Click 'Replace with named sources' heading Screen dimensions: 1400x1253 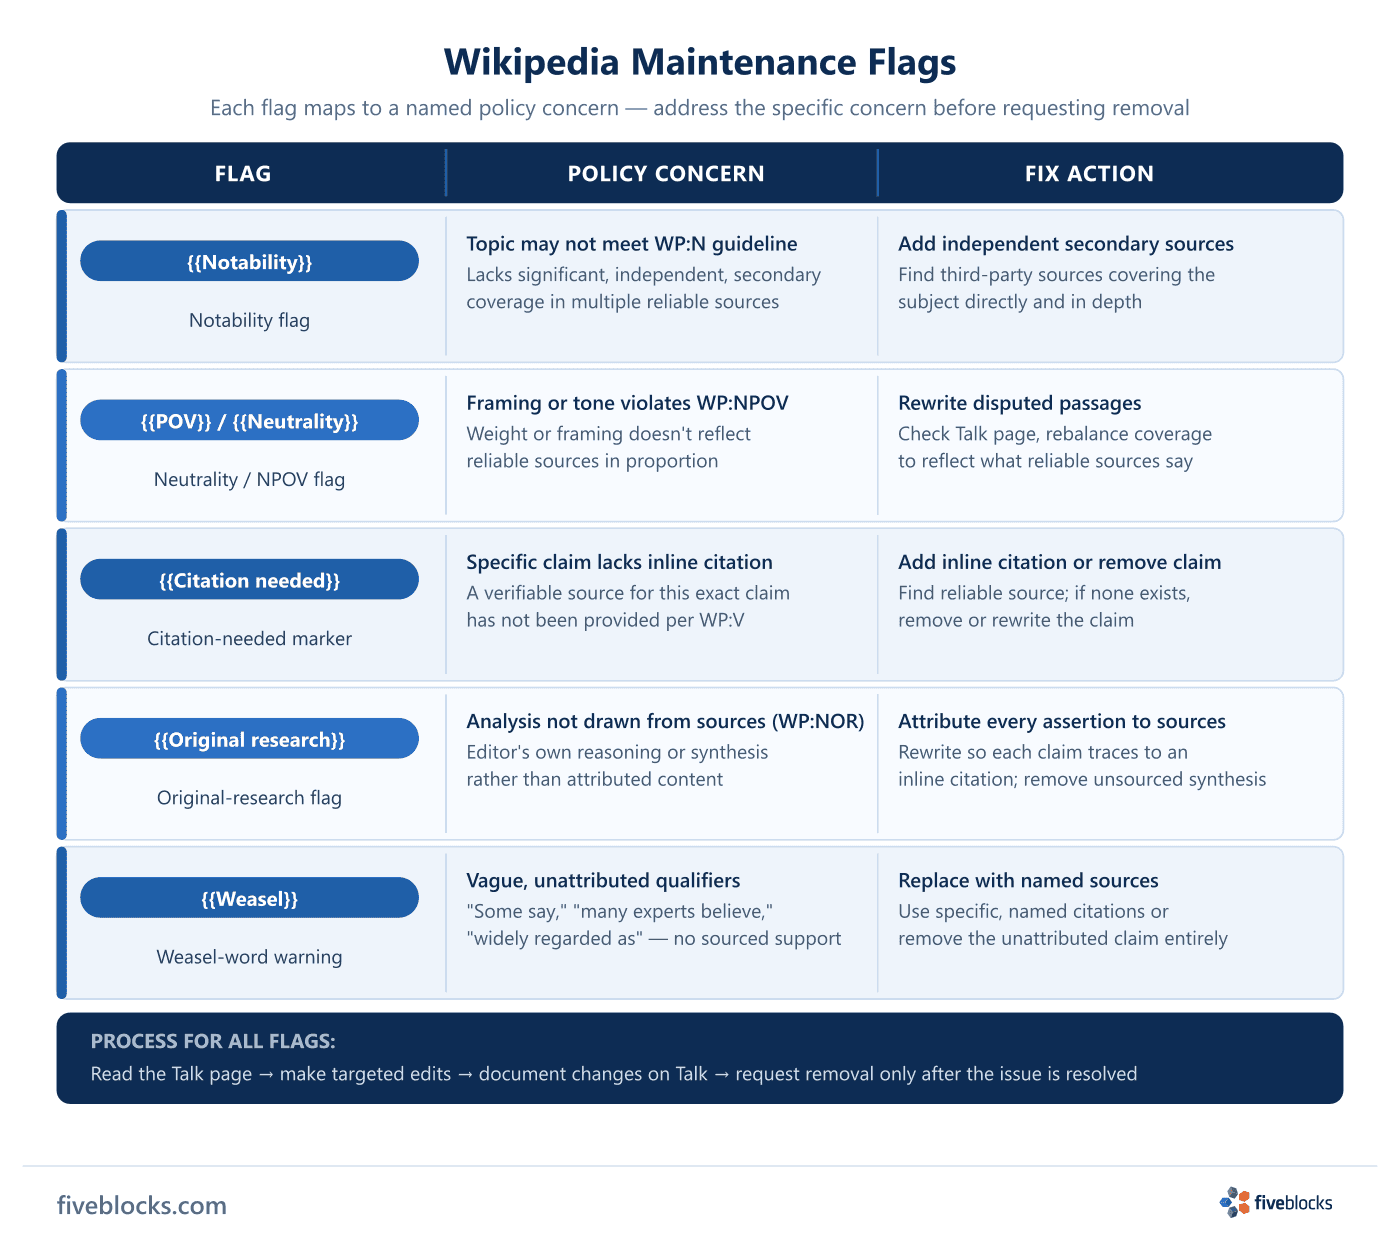click(x=1028, y=880)
